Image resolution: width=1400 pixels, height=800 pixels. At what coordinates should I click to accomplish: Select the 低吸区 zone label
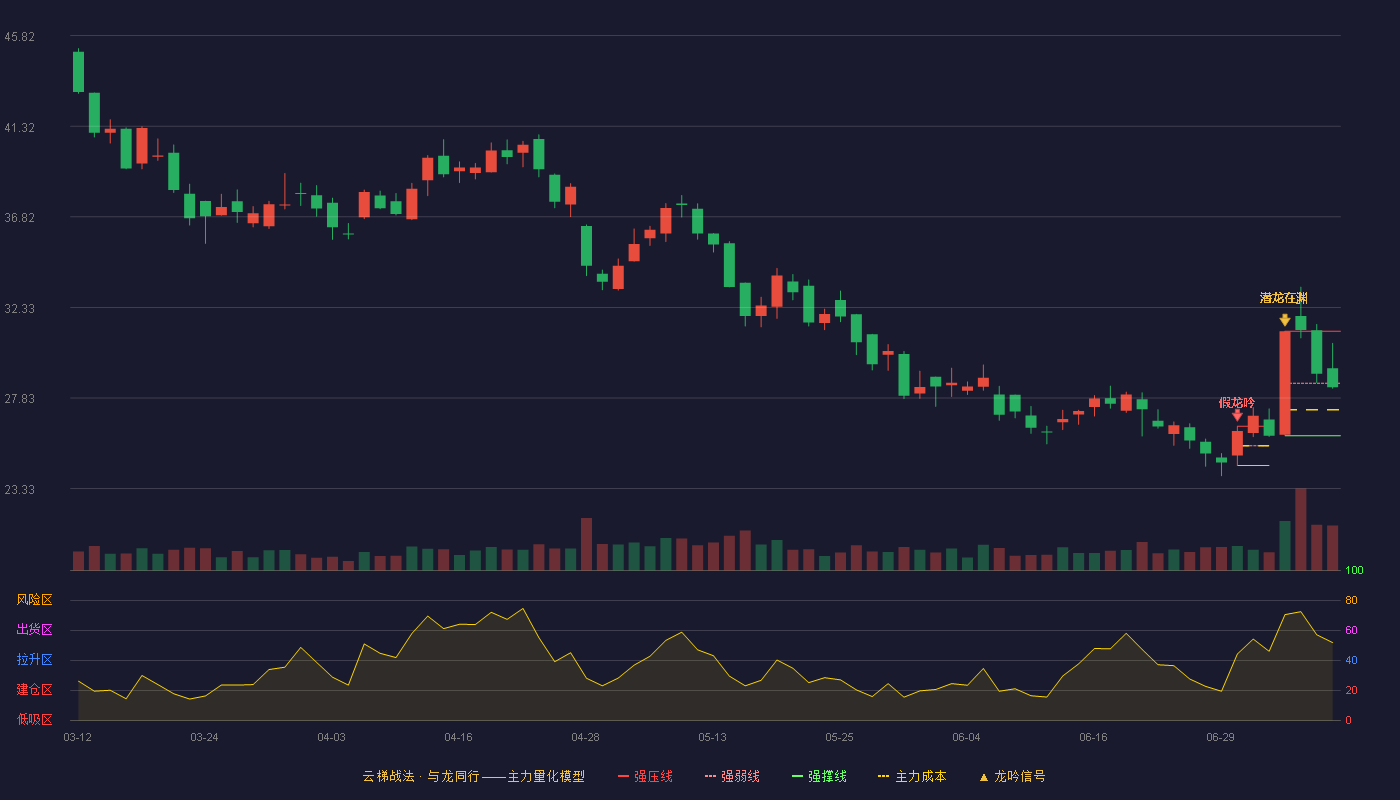(x=35, y=719)
